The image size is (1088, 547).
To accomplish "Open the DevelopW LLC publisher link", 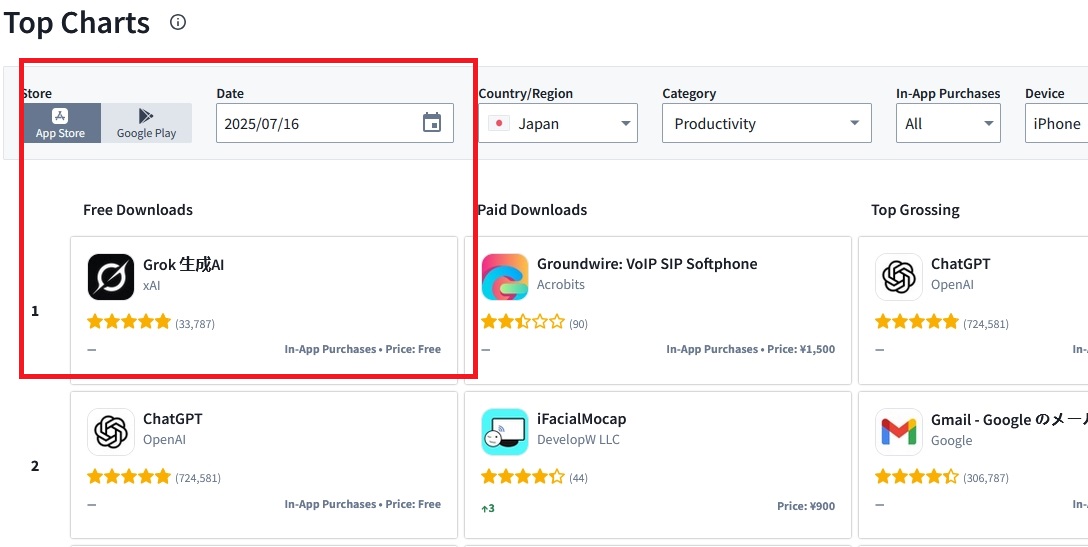I will (x=578, y=440).
